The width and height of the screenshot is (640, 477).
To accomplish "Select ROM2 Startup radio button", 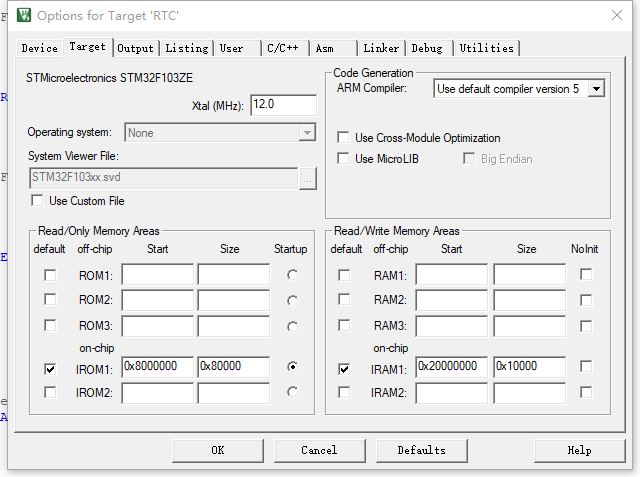I will [x=292, y=301].
